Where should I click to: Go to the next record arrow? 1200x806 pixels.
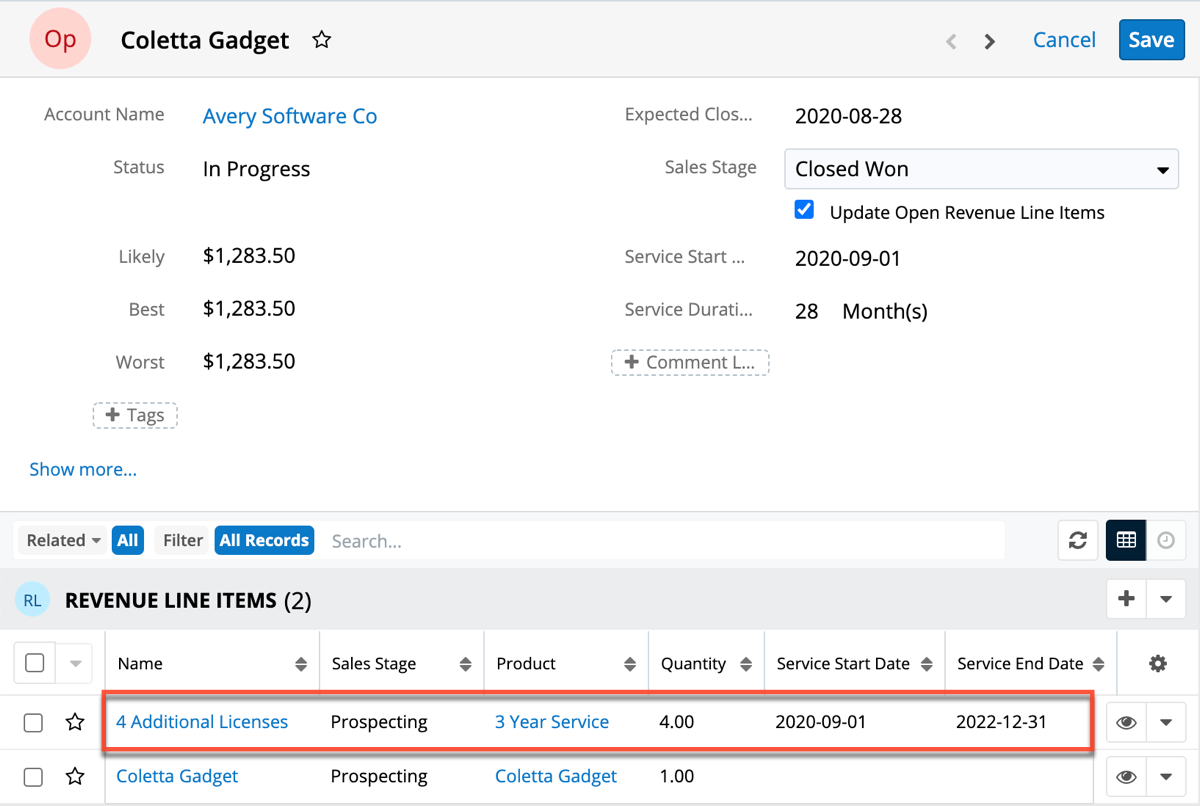coord(989,41)
